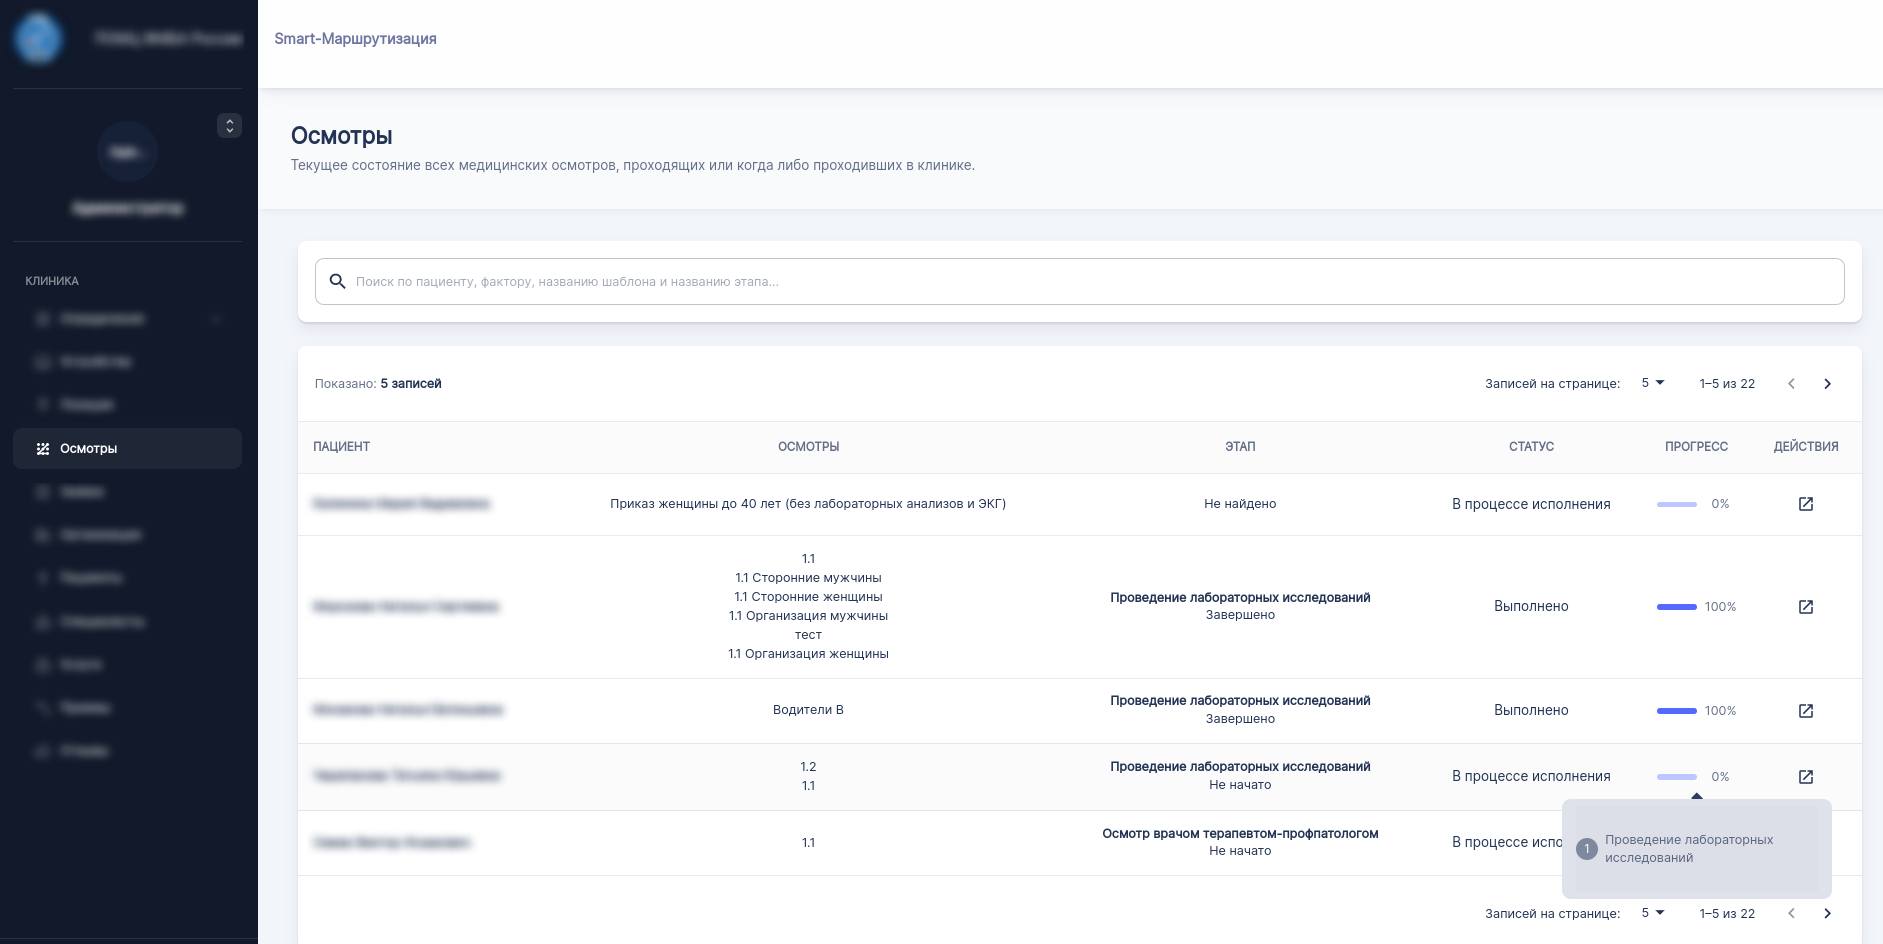Viewport: 1883px width, 944px height.
Task: Open details for the Водители В examination row
Action: pyautogui.click(x=1805, y=711)
